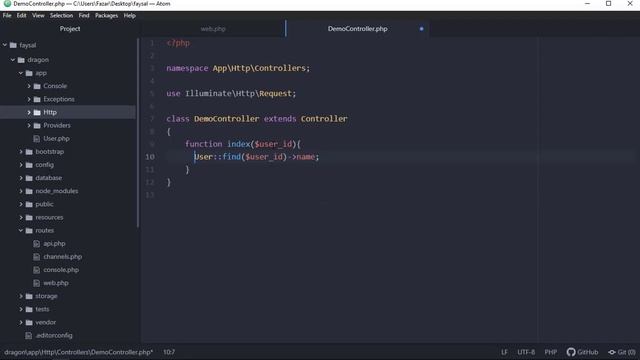Expand the Console folder chevron
Screen dimensions: 640x360
(x=29, y=86)
